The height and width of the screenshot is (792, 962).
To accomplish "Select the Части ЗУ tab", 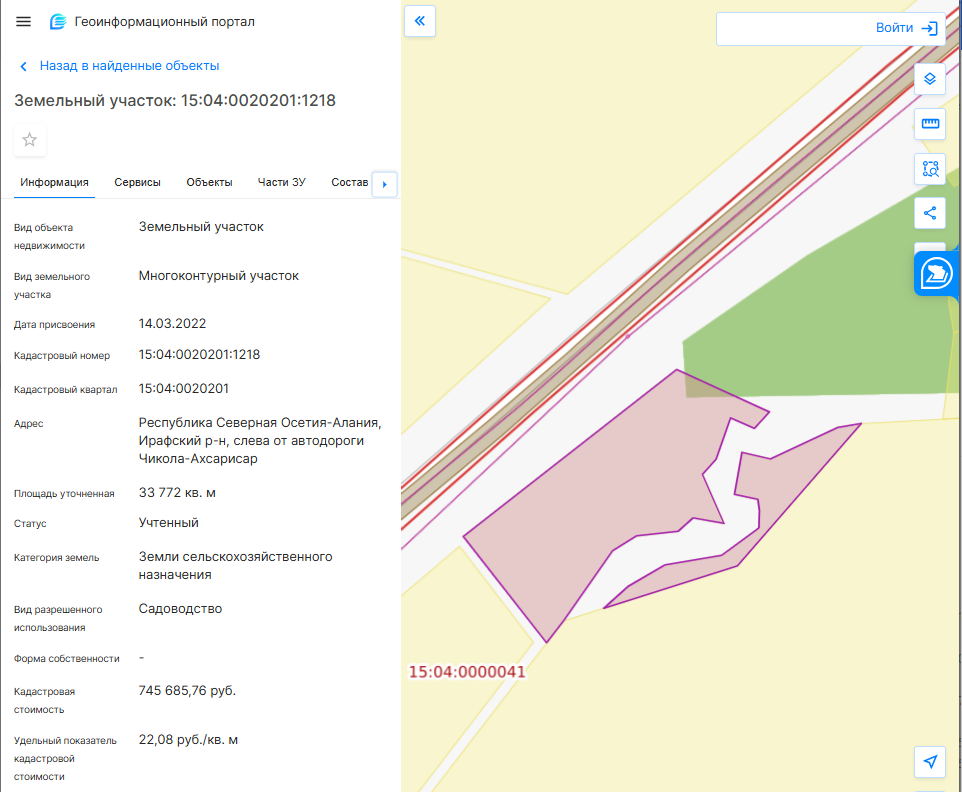I will point(282,182).
